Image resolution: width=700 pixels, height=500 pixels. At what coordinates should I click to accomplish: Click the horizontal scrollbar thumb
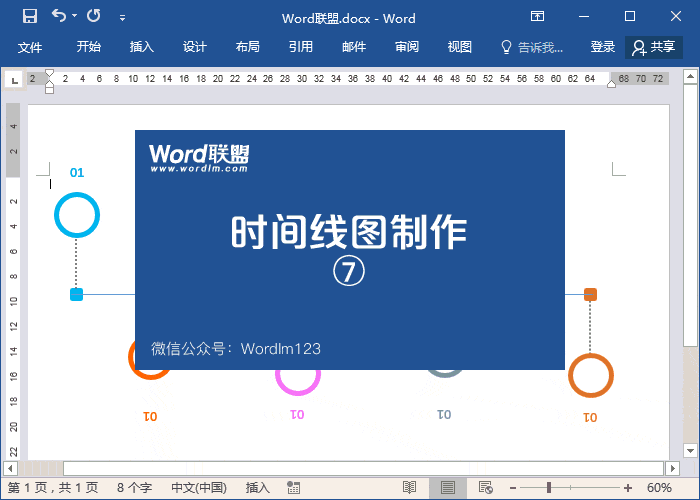coord(363,468)
